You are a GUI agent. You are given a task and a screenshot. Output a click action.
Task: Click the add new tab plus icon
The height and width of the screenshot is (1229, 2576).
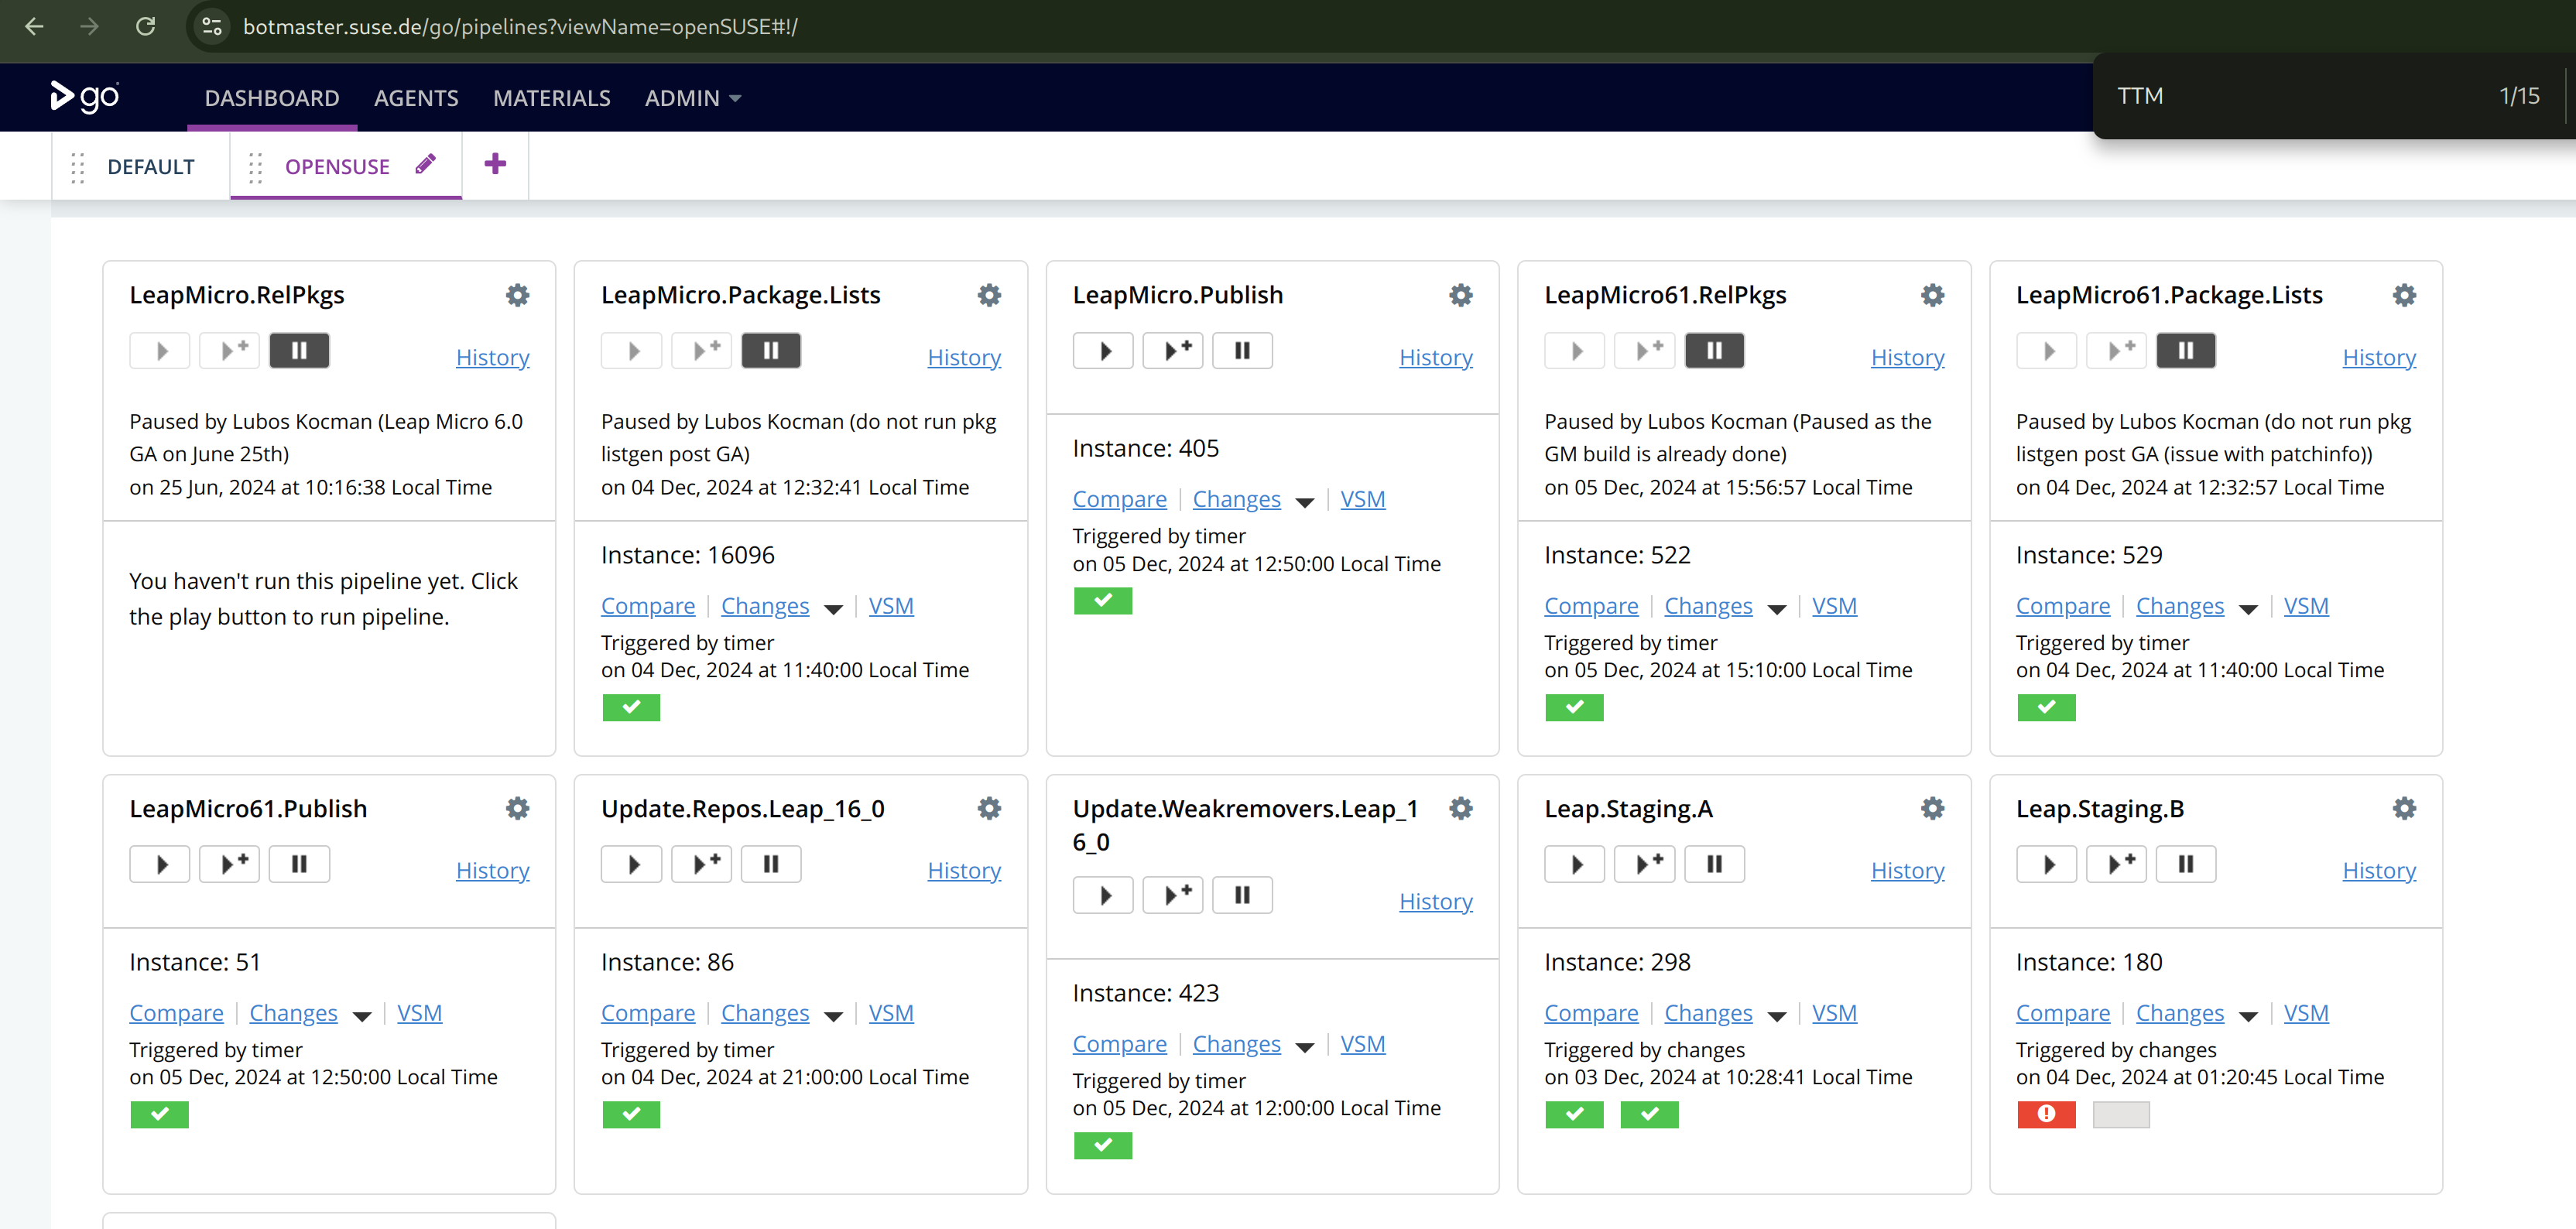pos(495,164)
